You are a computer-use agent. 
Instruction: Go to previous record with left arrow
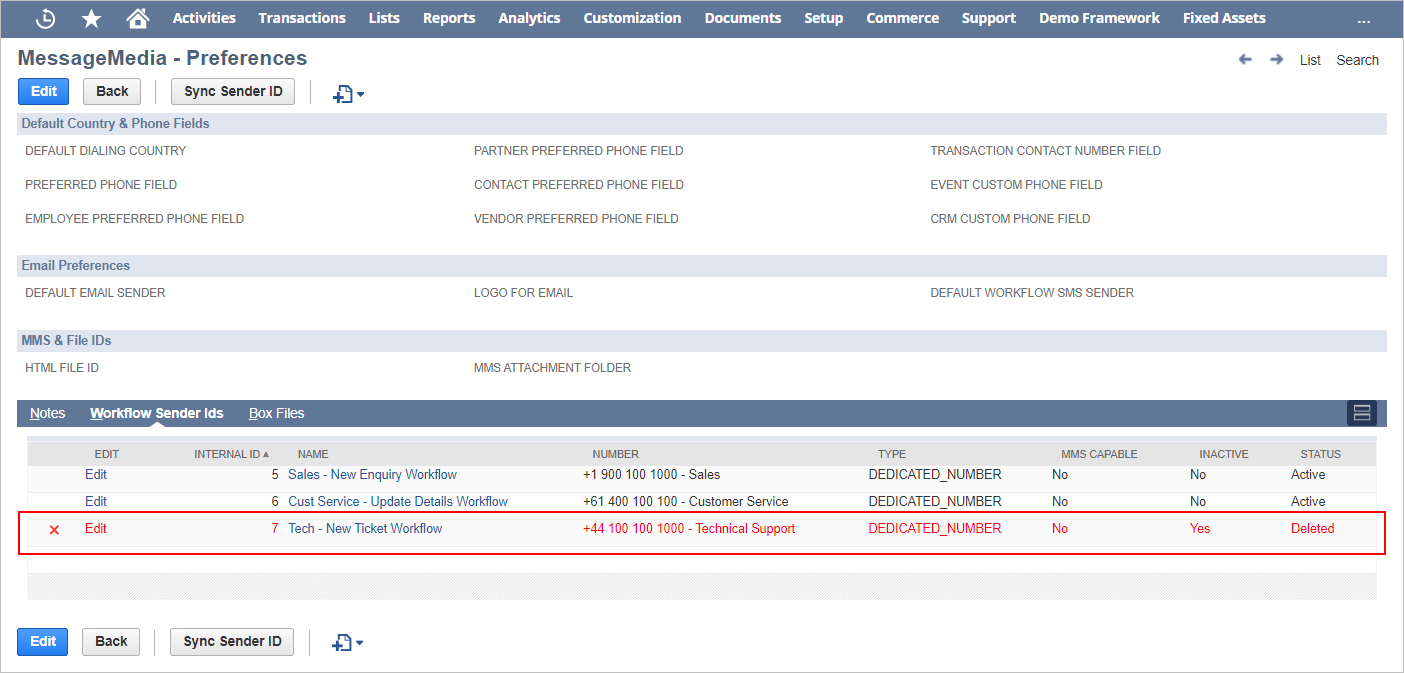[x=1245, y=60]
